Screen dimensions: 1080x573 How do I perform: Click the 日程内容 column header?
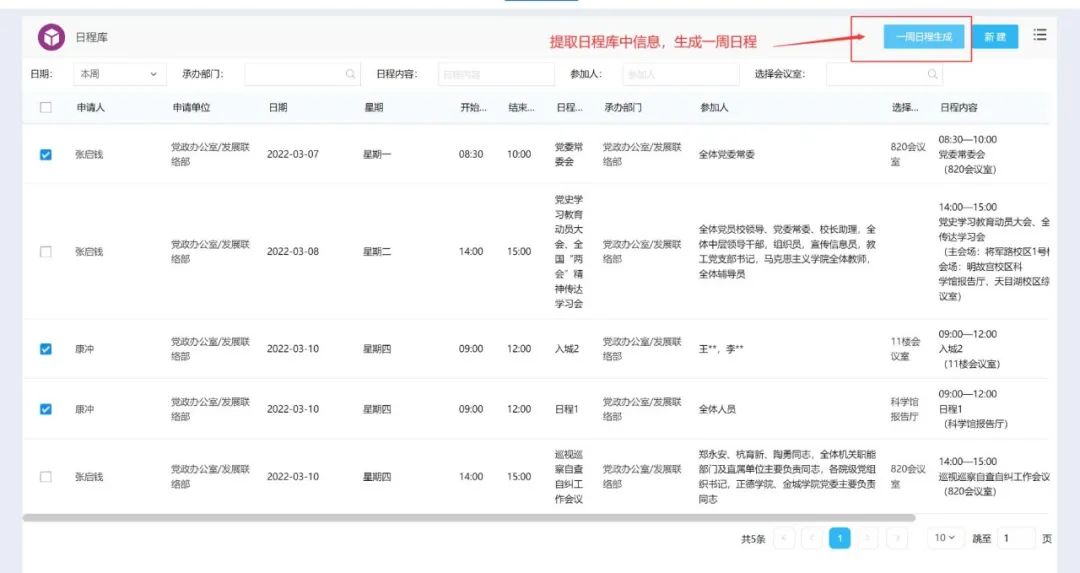[958, 107]
